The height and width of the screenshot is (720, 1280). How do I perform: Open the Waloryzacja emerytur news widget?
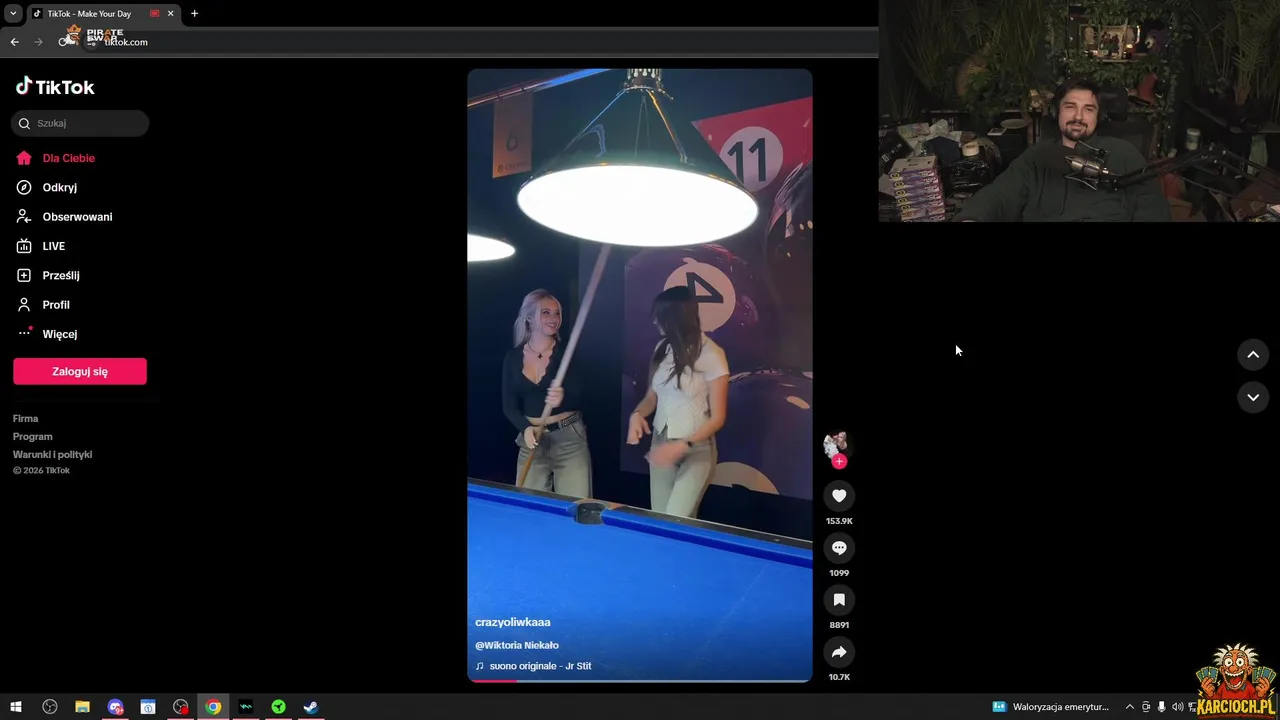[1050, 707]
